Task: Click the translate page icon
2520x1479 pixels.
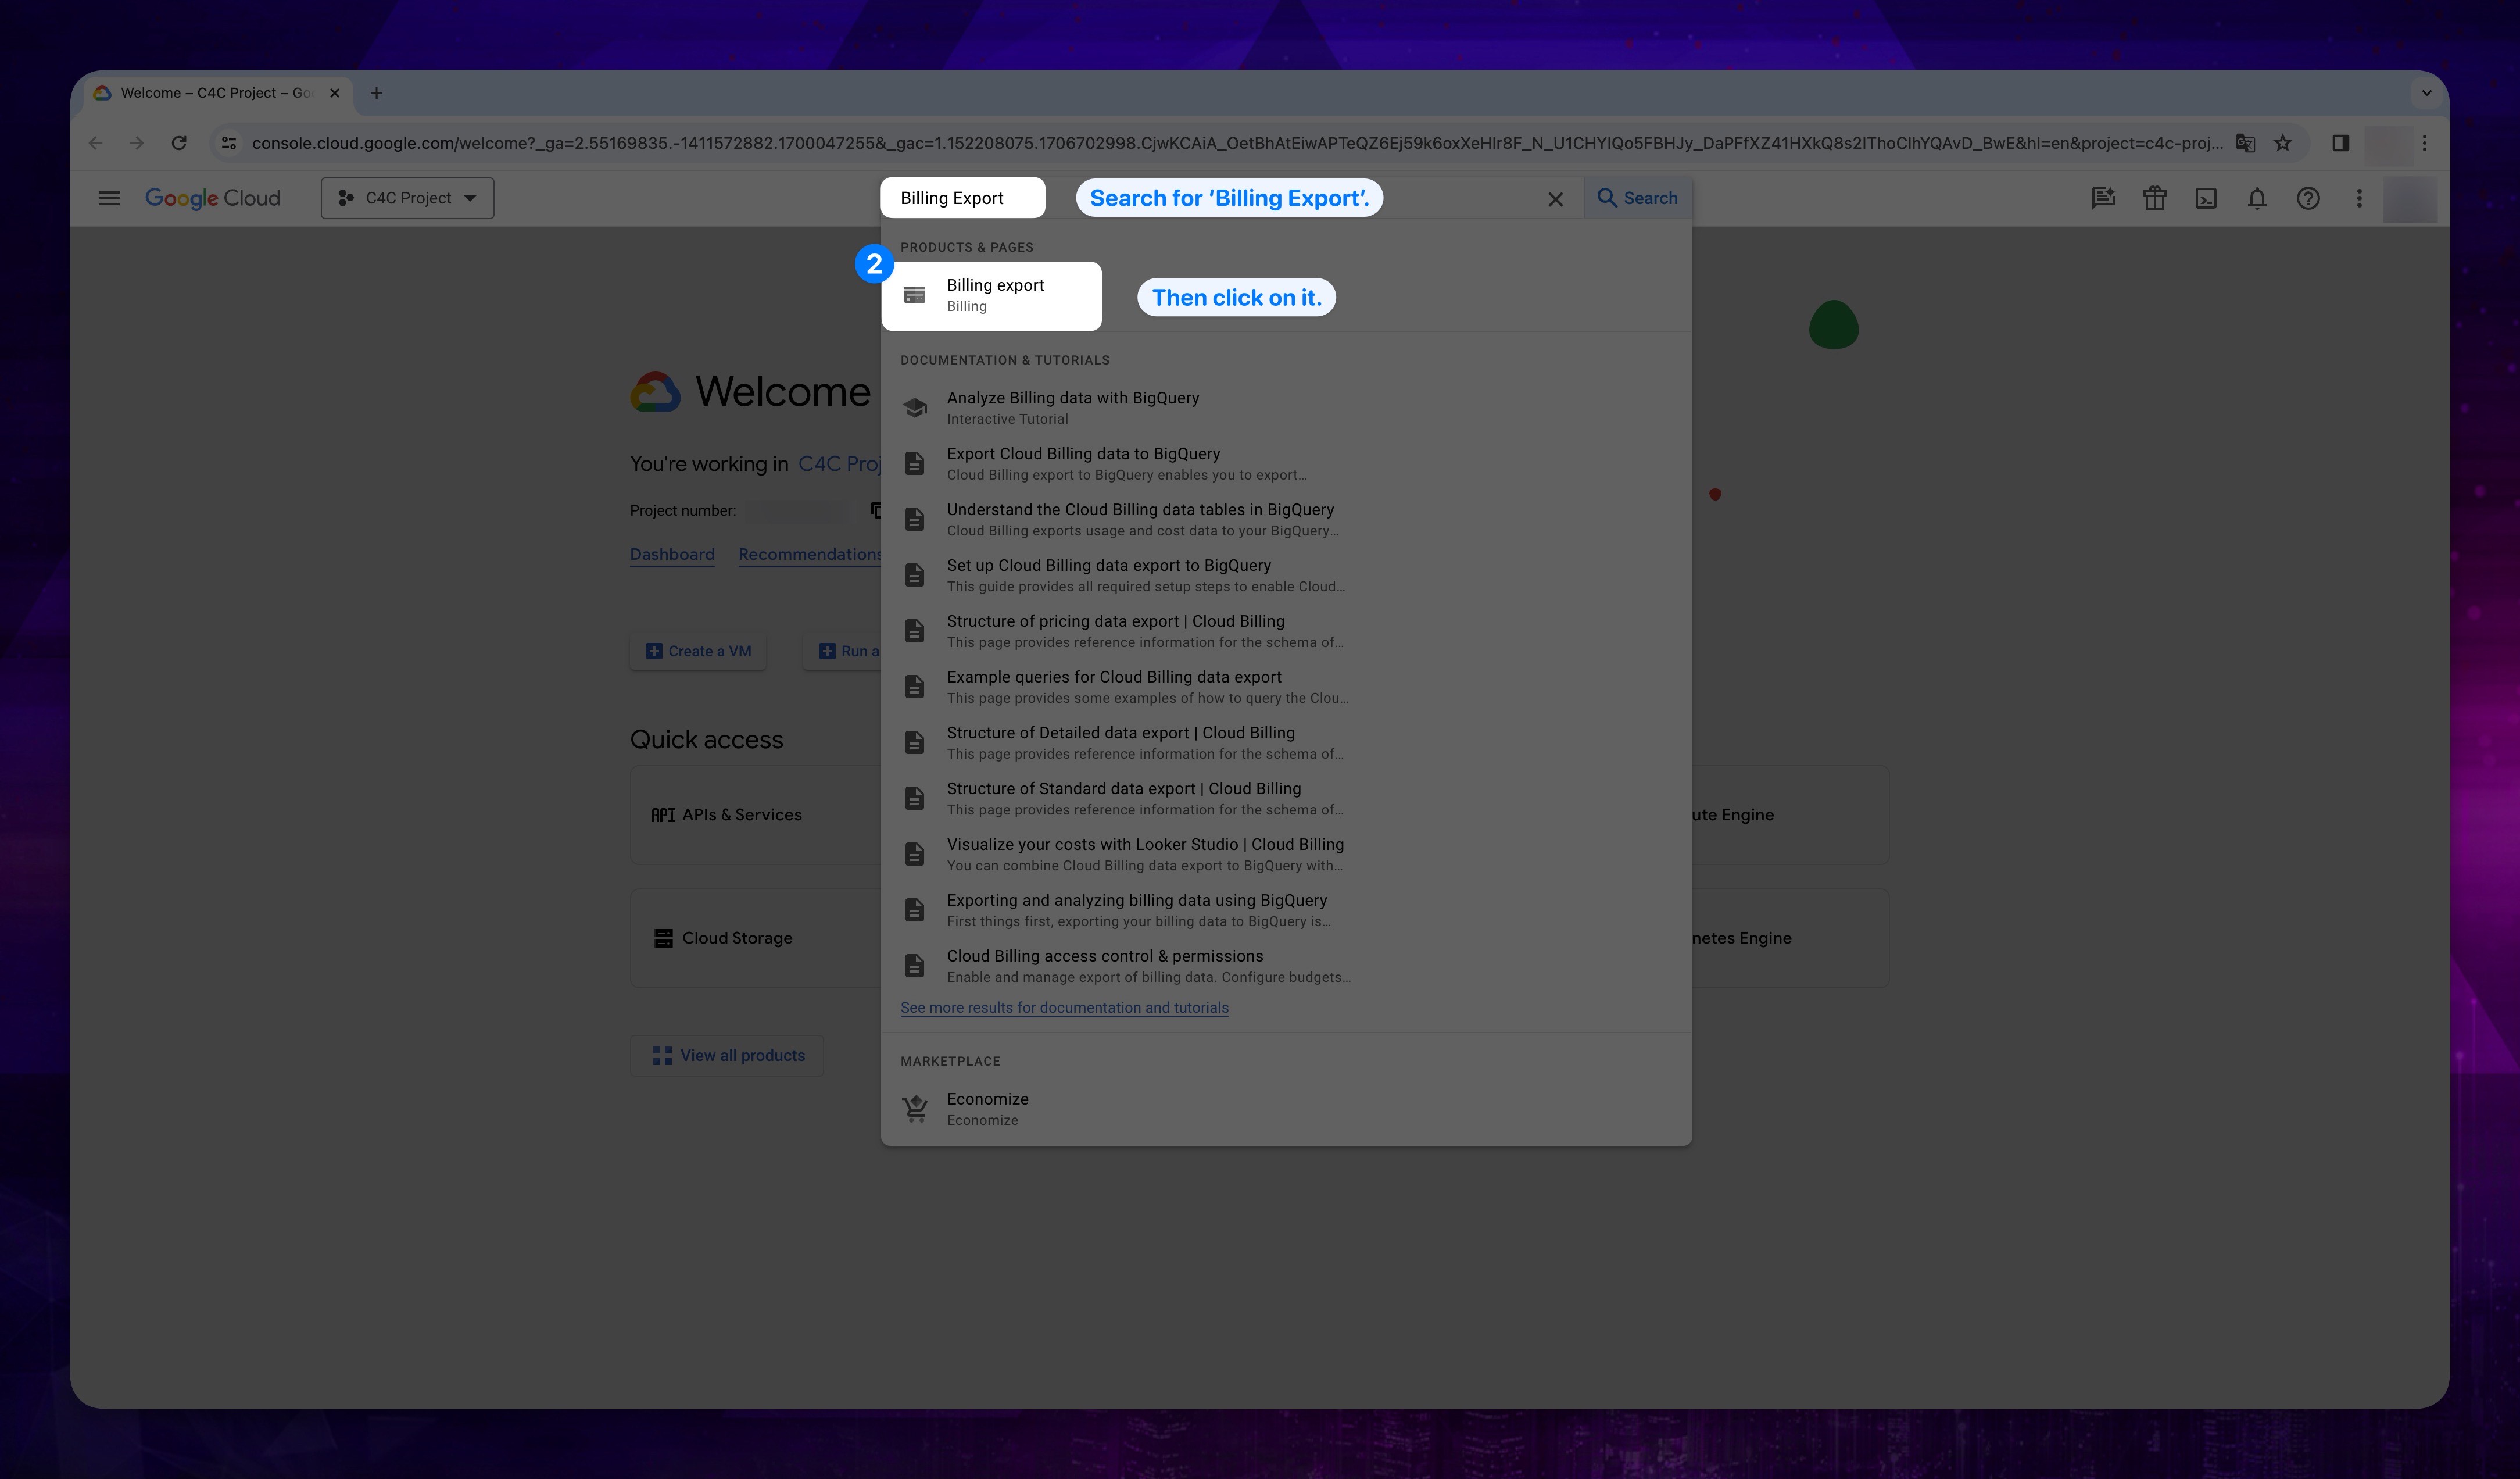Action: coord(2245,143)
